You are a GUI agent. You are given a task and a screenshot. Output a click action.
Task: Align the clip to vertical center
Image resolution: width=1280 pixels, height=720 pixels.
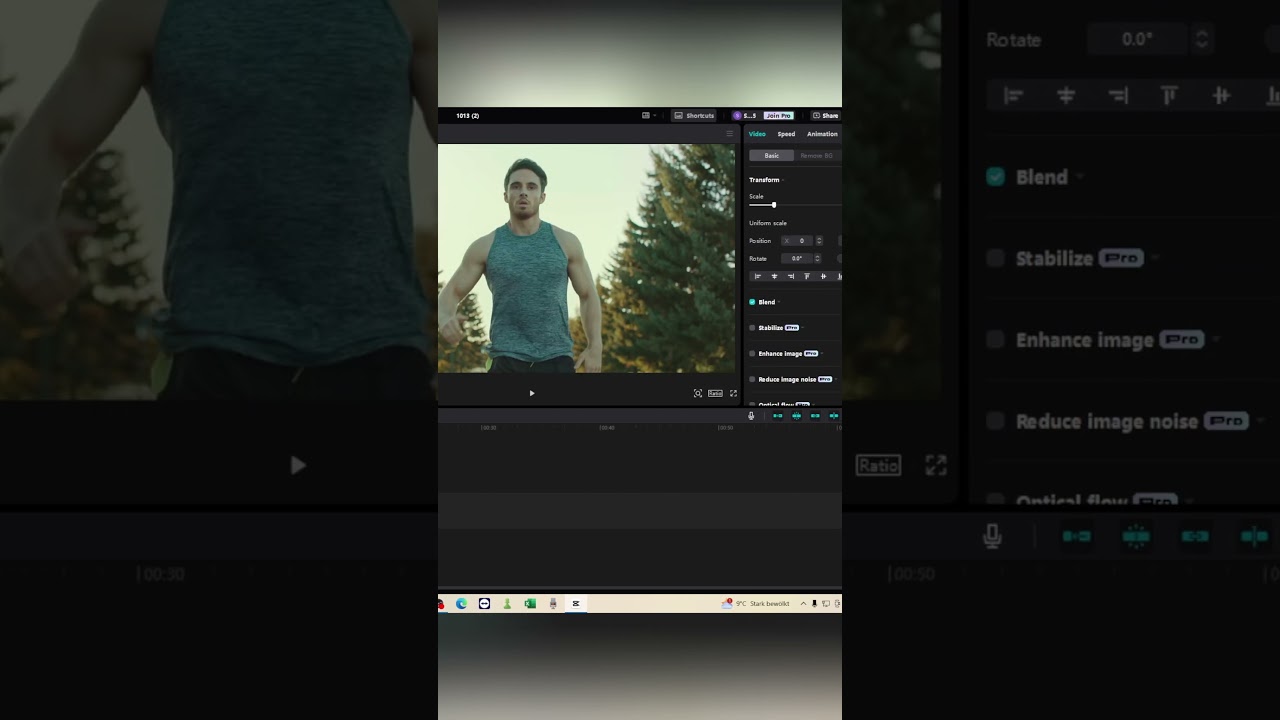point(824,276)
